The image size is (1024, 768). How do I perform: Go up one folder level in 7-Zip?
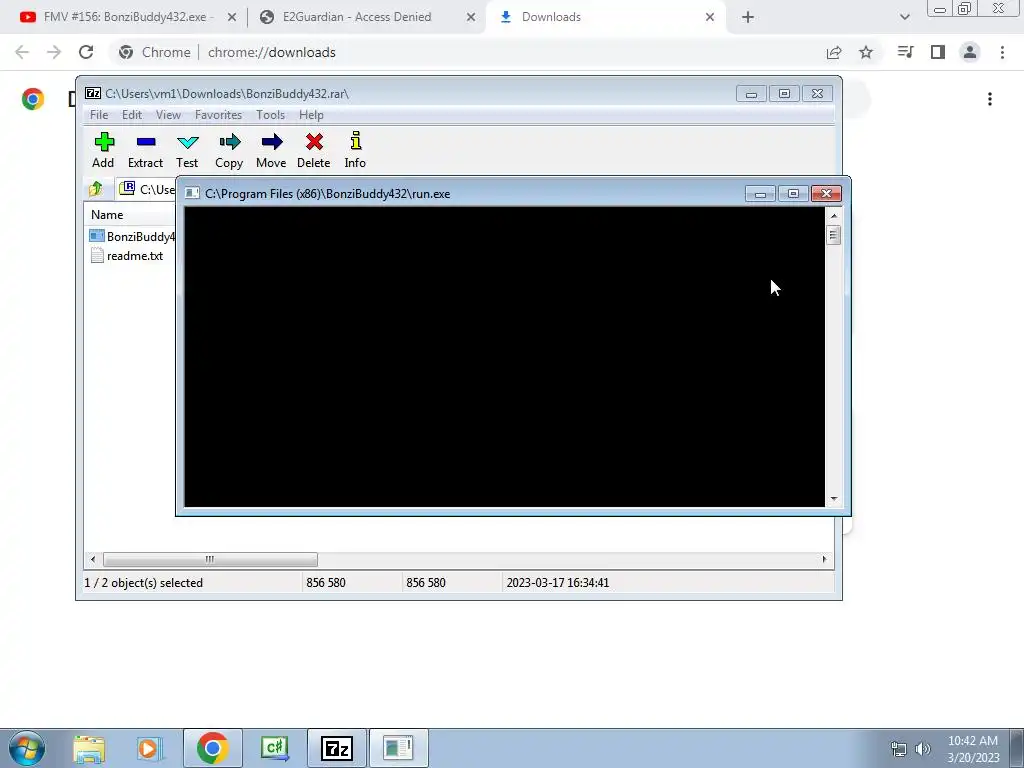[96, 189]
